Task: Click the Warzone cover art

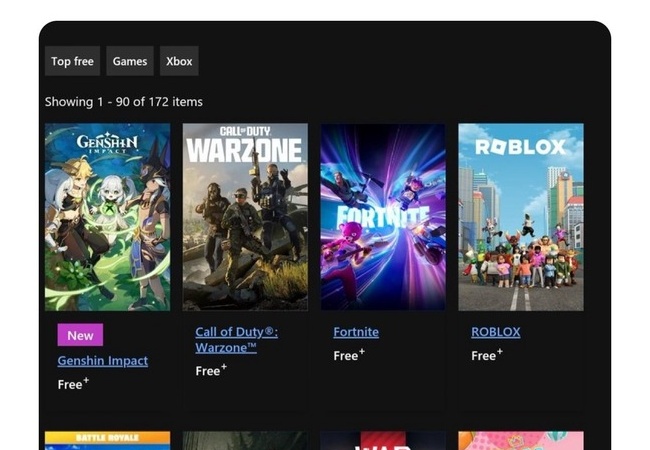Action: click(245, 217)
